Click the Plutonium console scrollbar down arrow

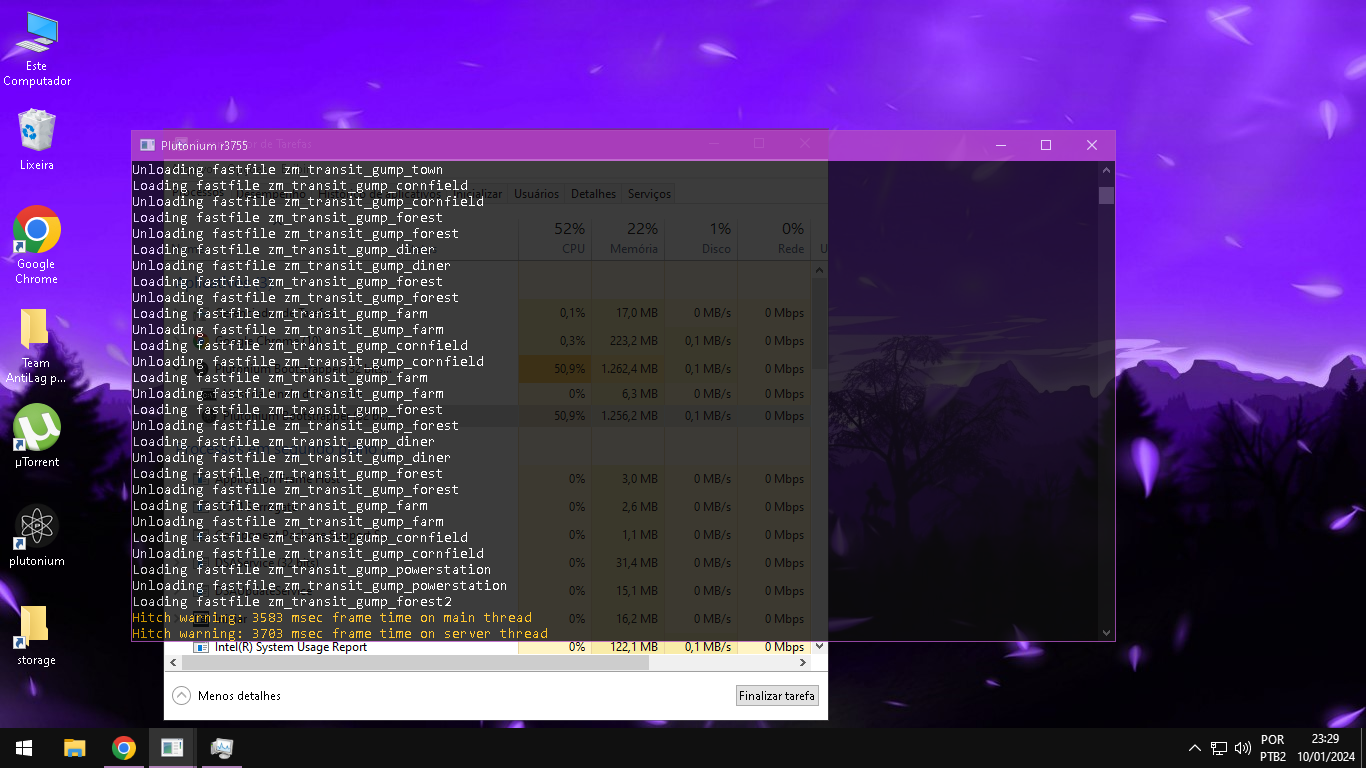1106,632
